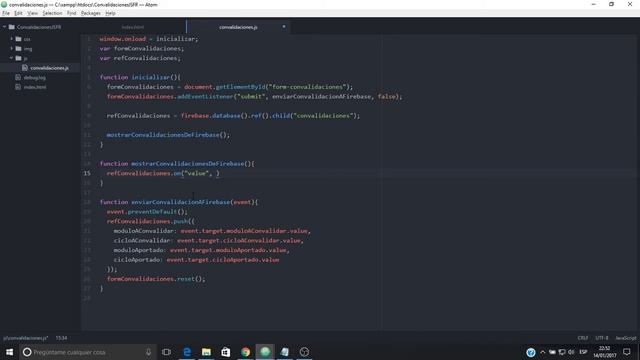Click the file path in status bar
The image size is (640, 360).
point(25,338)
